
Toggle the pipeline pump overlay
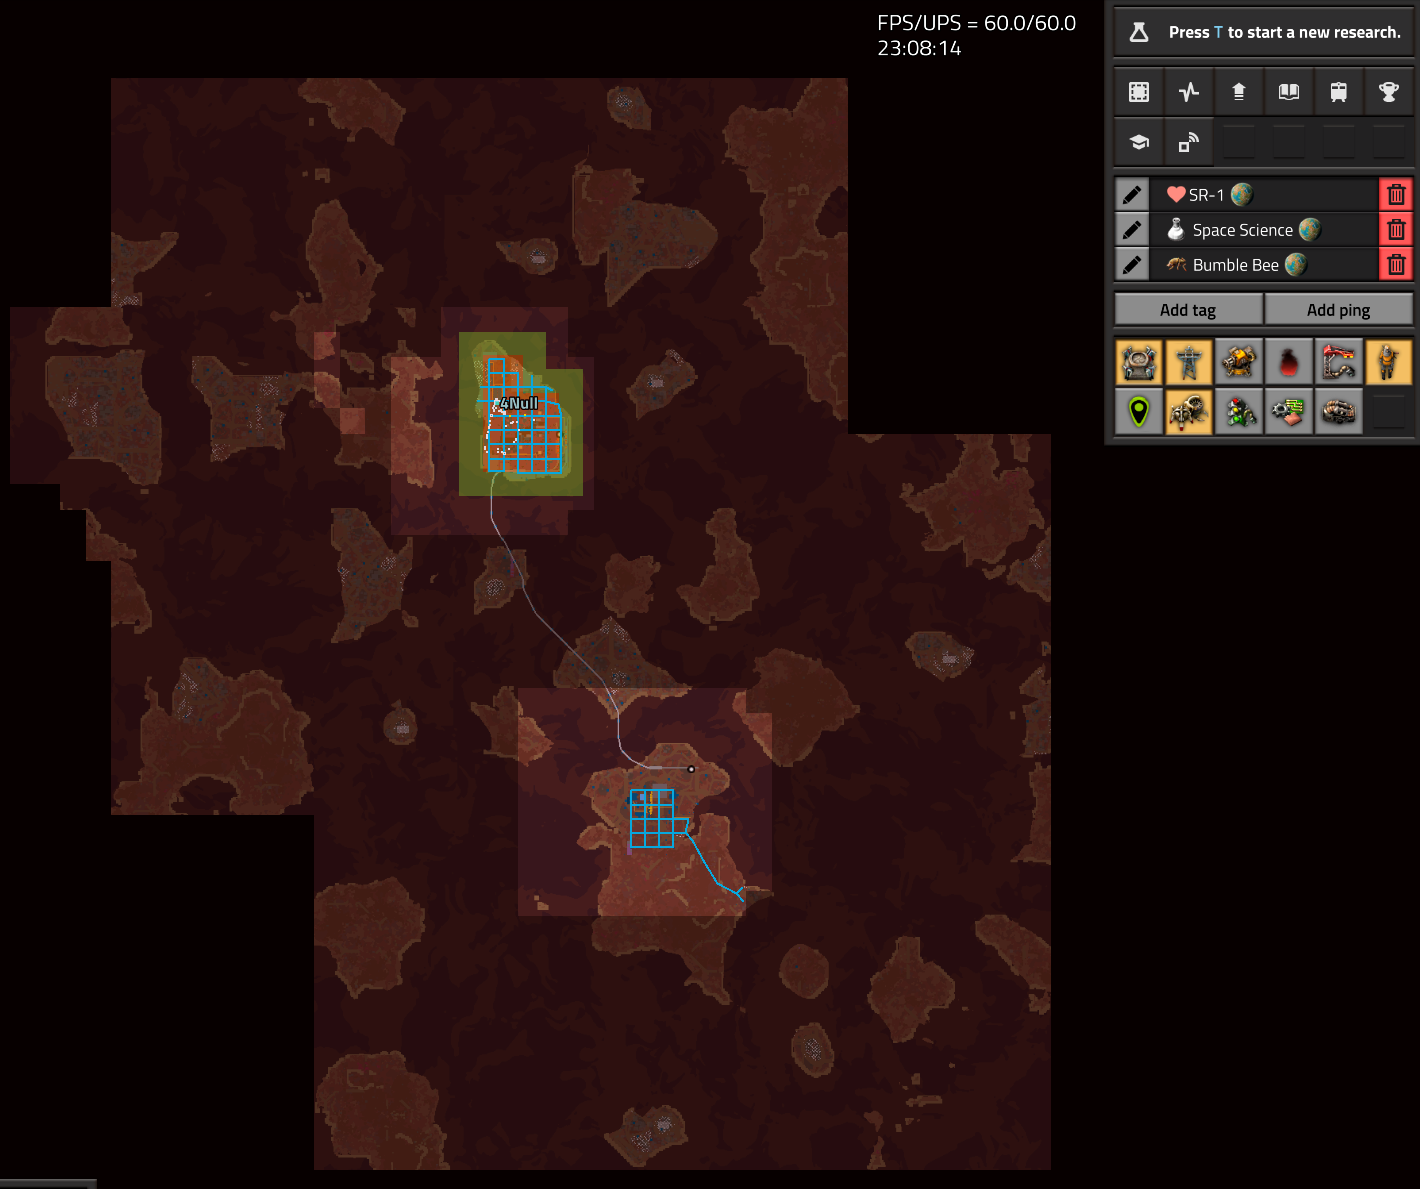tap(1339, 362)
